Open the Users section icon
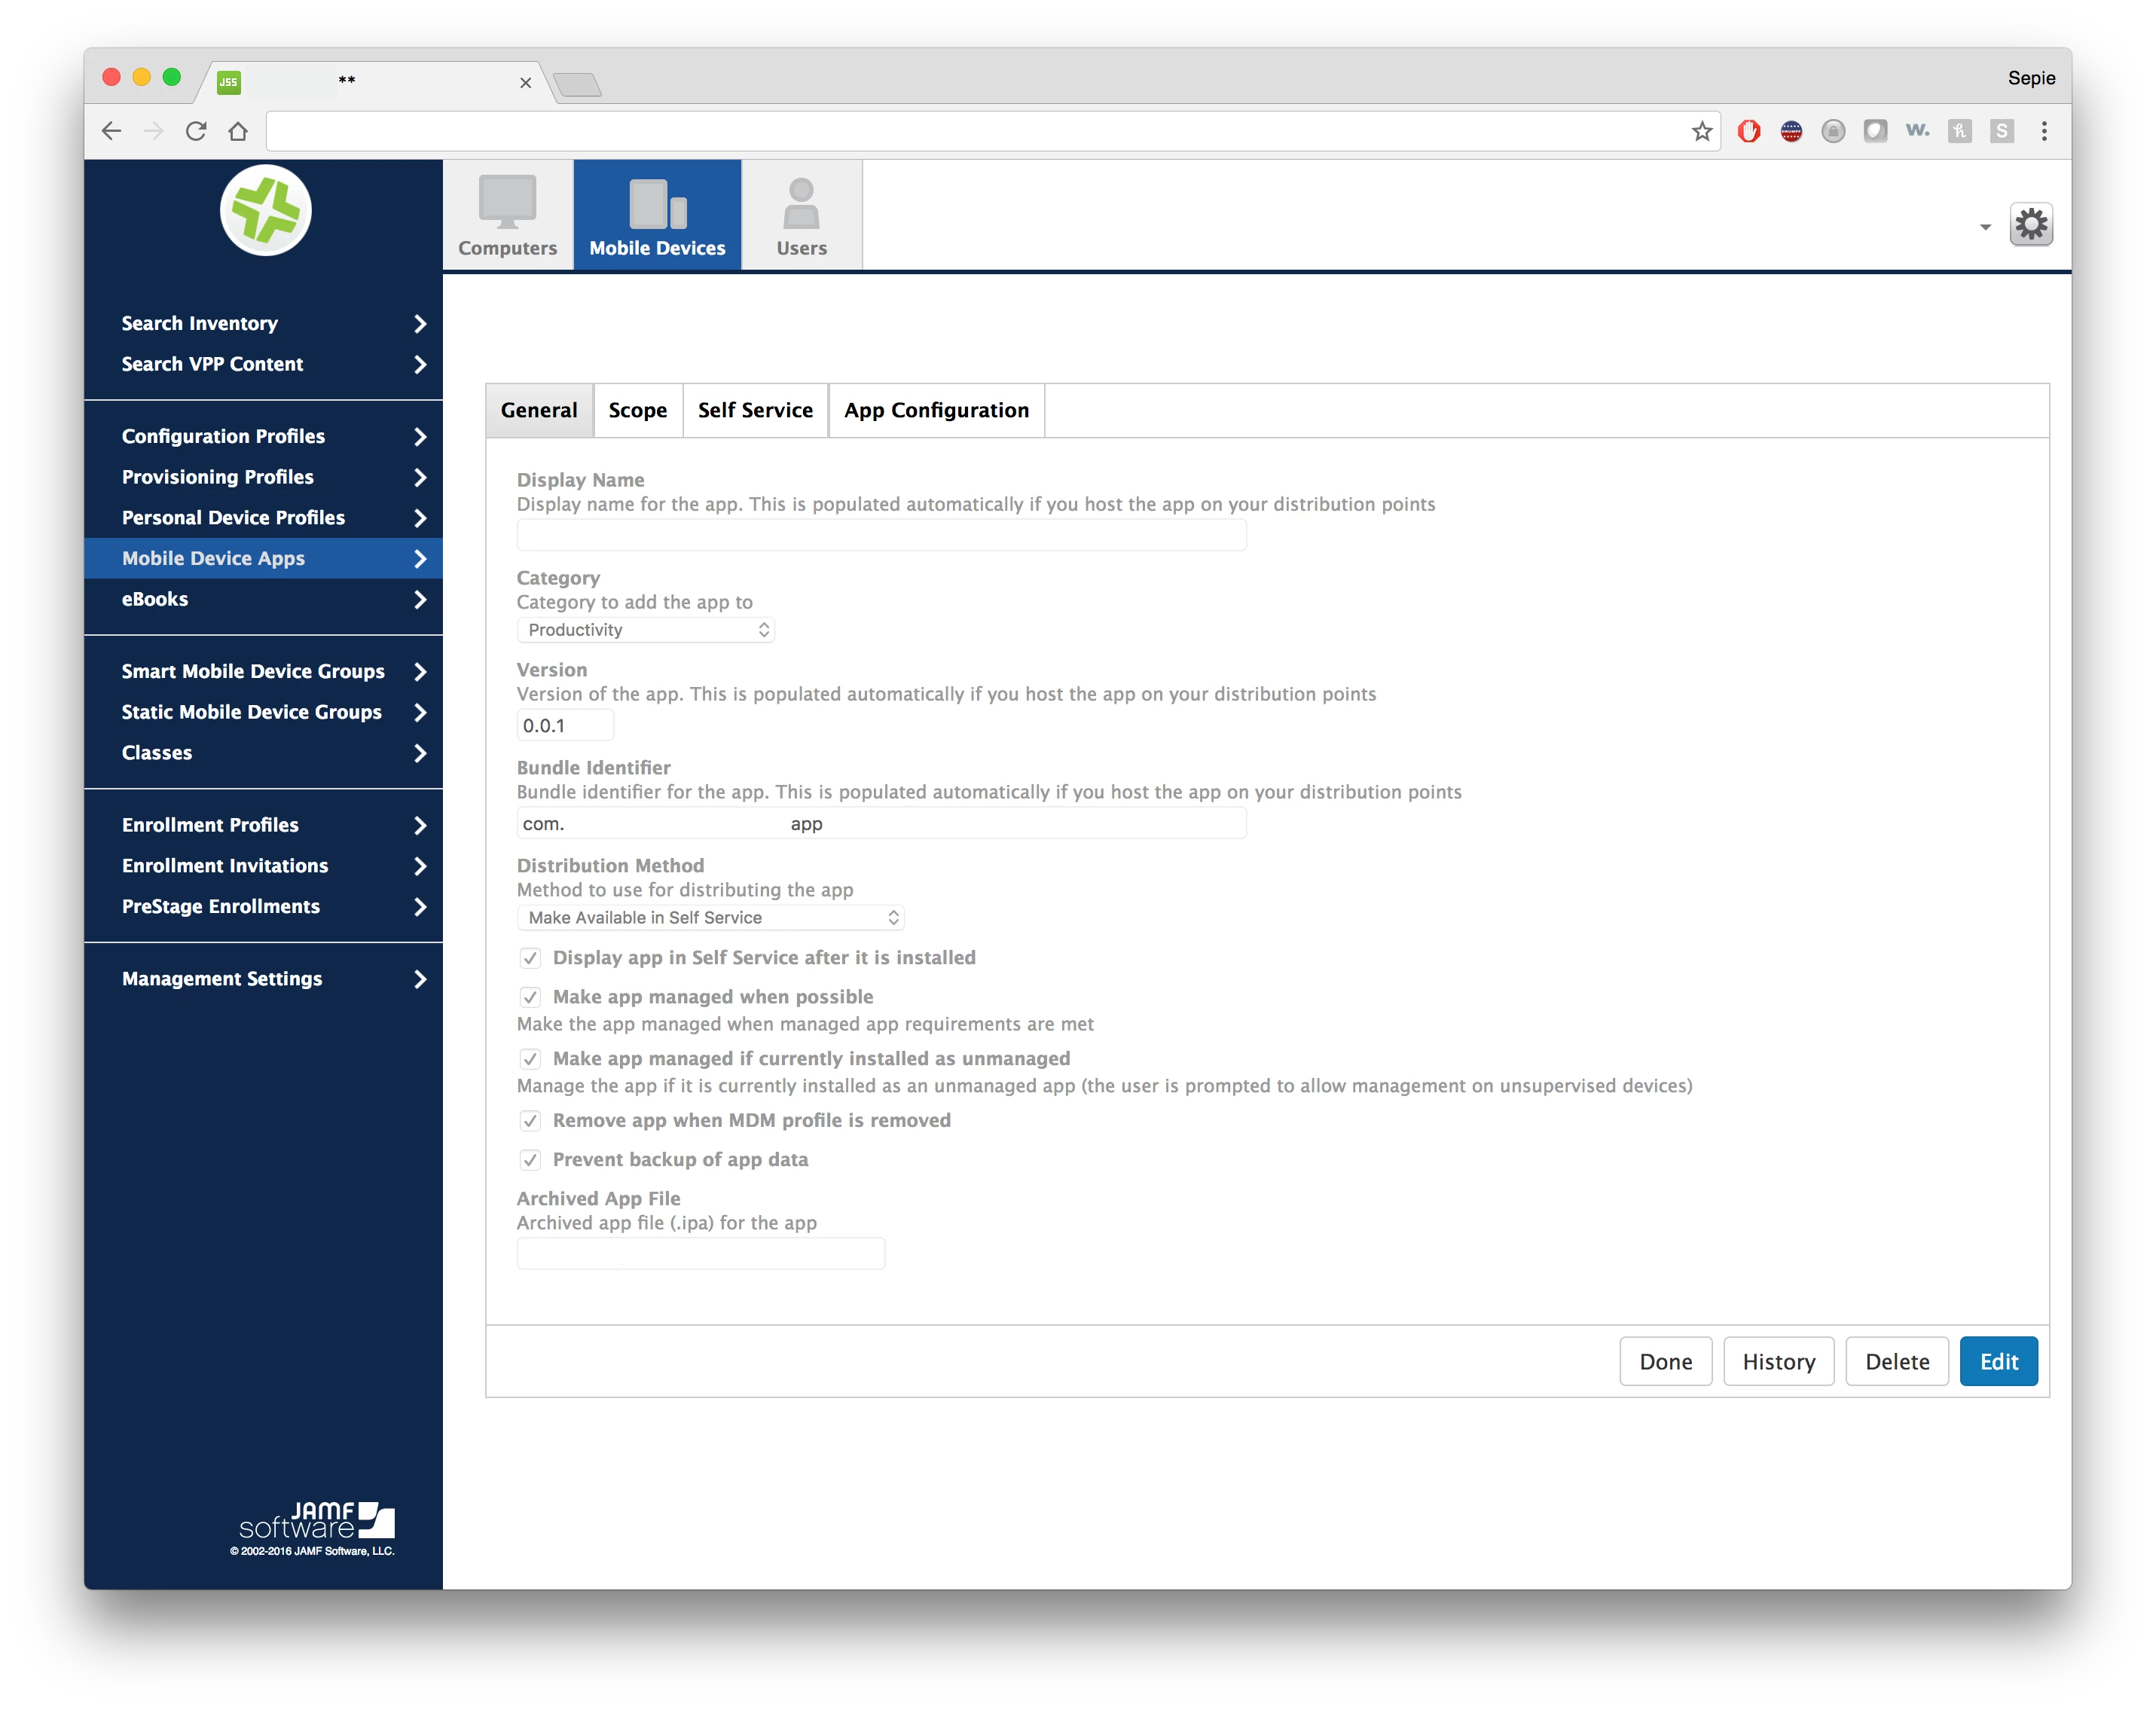This screenshot has width=2156, height=1710. click(801, 203)
